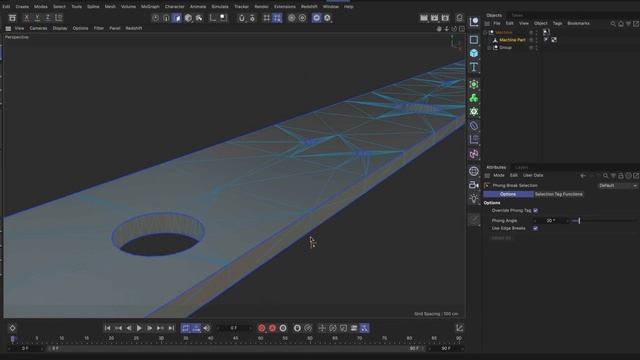Open the Light object icon in side palette
Image resolution: width=640 pixels, height=360 pixels.
(x=474, y=199)
